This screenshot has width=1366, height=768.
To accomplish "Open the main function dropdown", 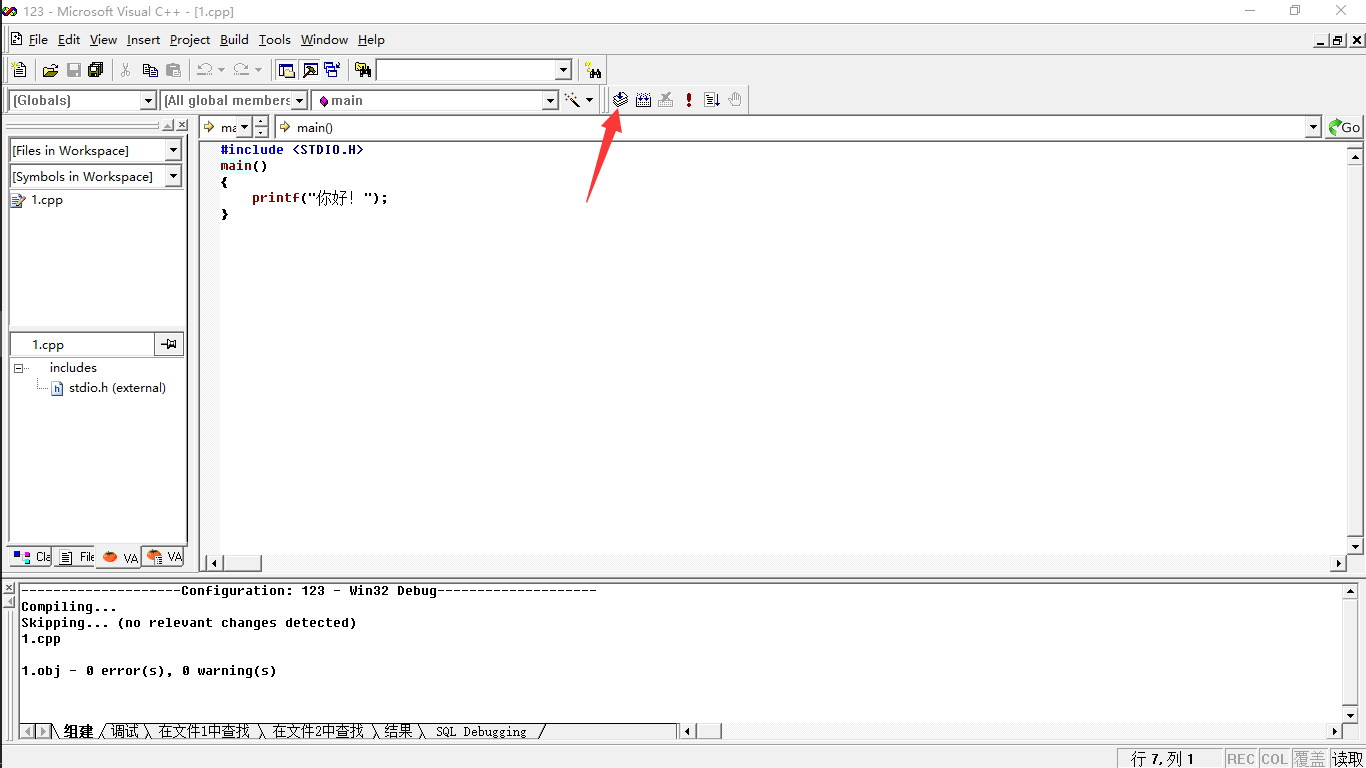I will coord(549,100).
